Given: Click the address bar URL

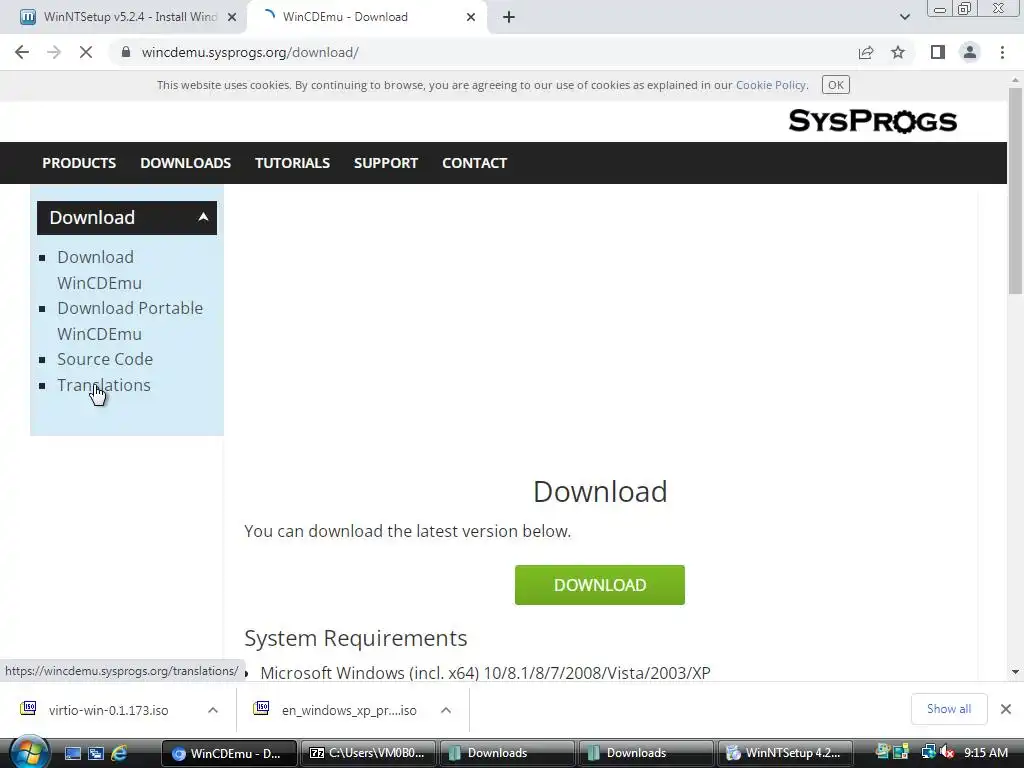Looking at the screenshot, I should [250, 52].
